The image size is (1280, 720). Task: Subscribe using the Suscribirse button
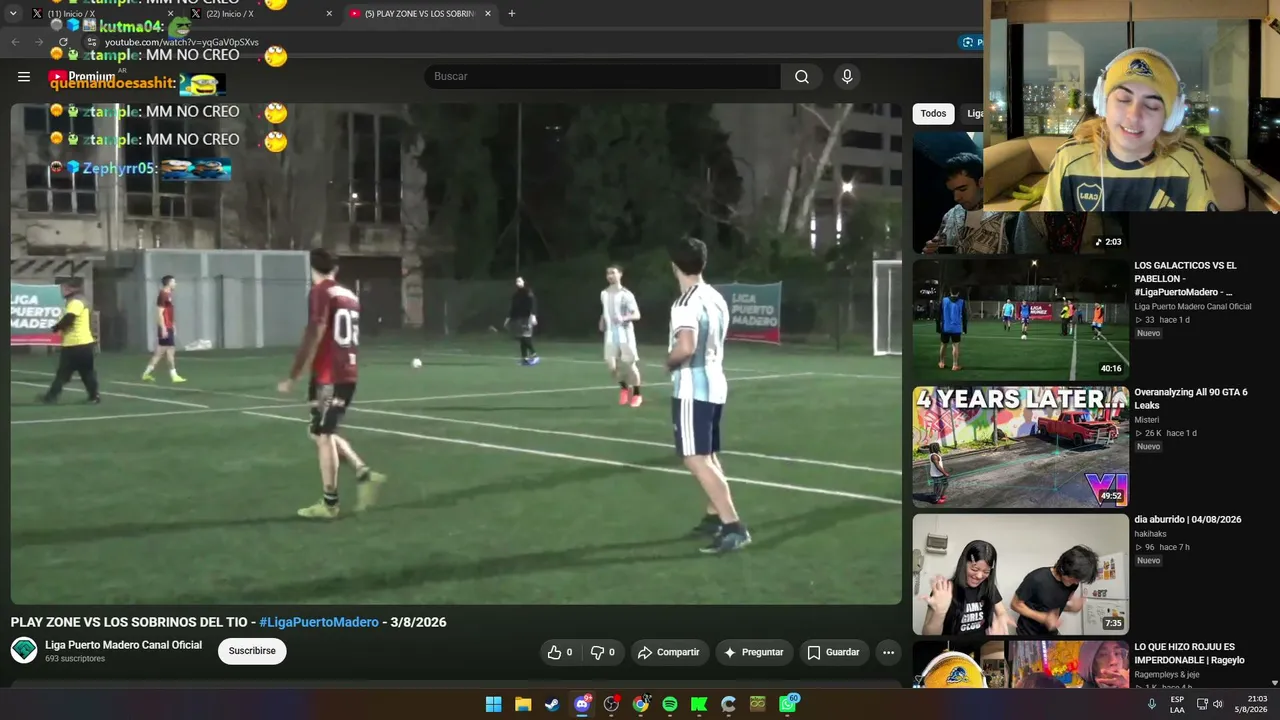pos(252,651)
